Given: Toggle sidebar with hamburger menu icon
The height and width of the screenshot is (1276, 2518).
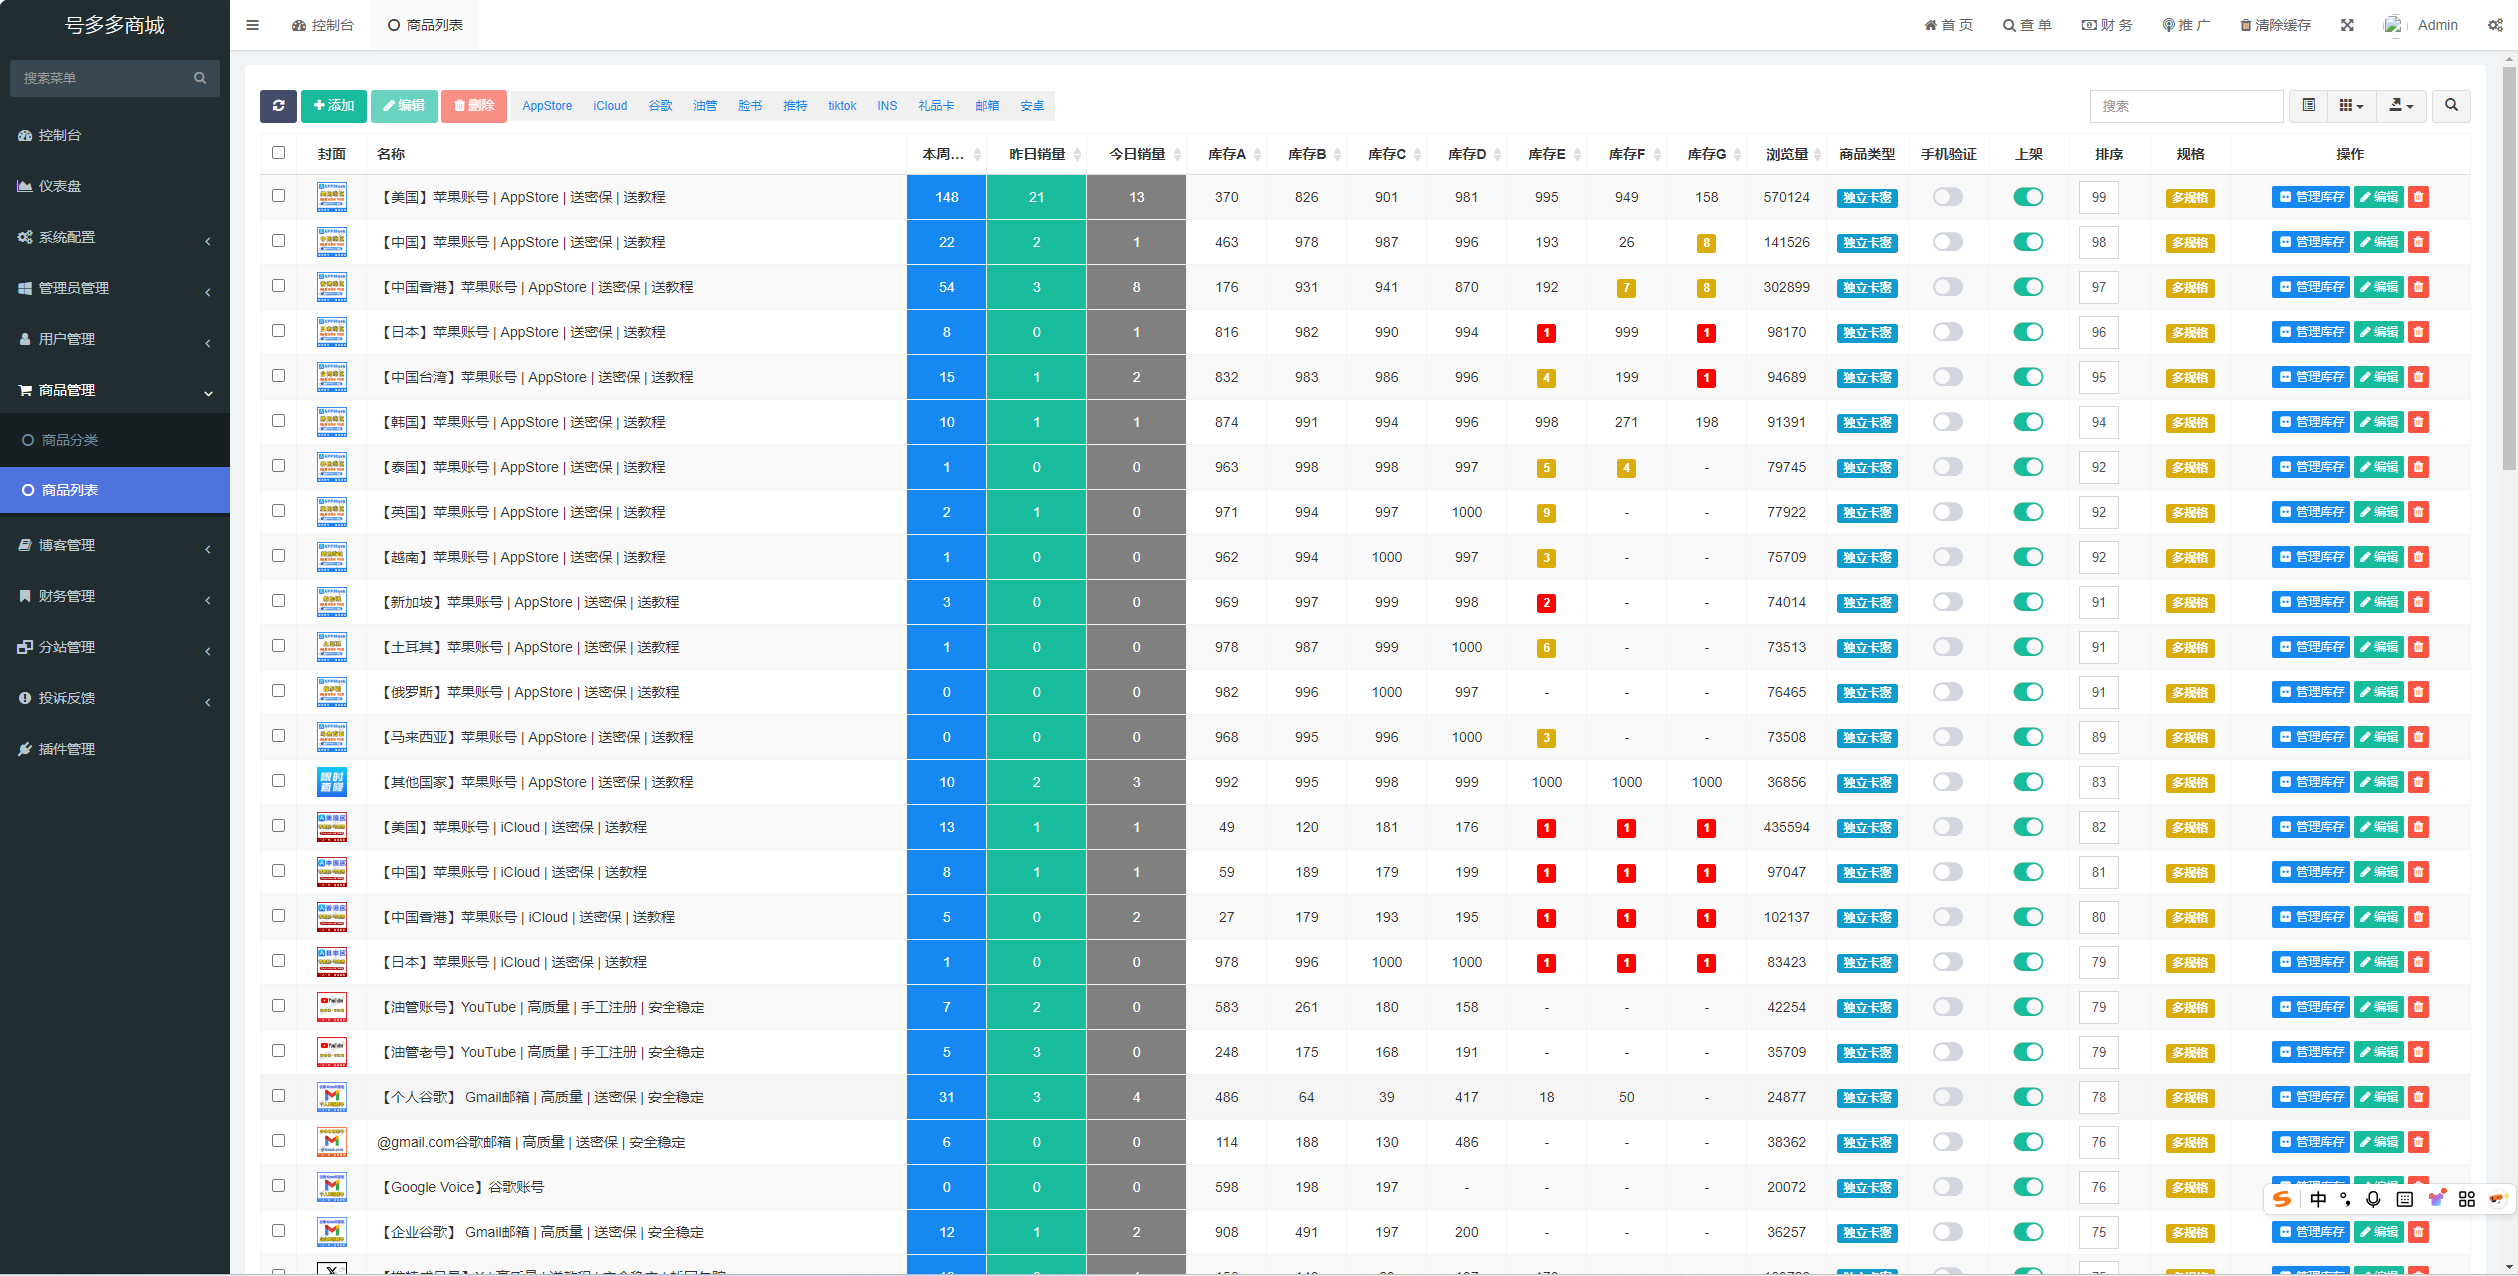Looking at the screenshot, I should [x=252, y=25].
